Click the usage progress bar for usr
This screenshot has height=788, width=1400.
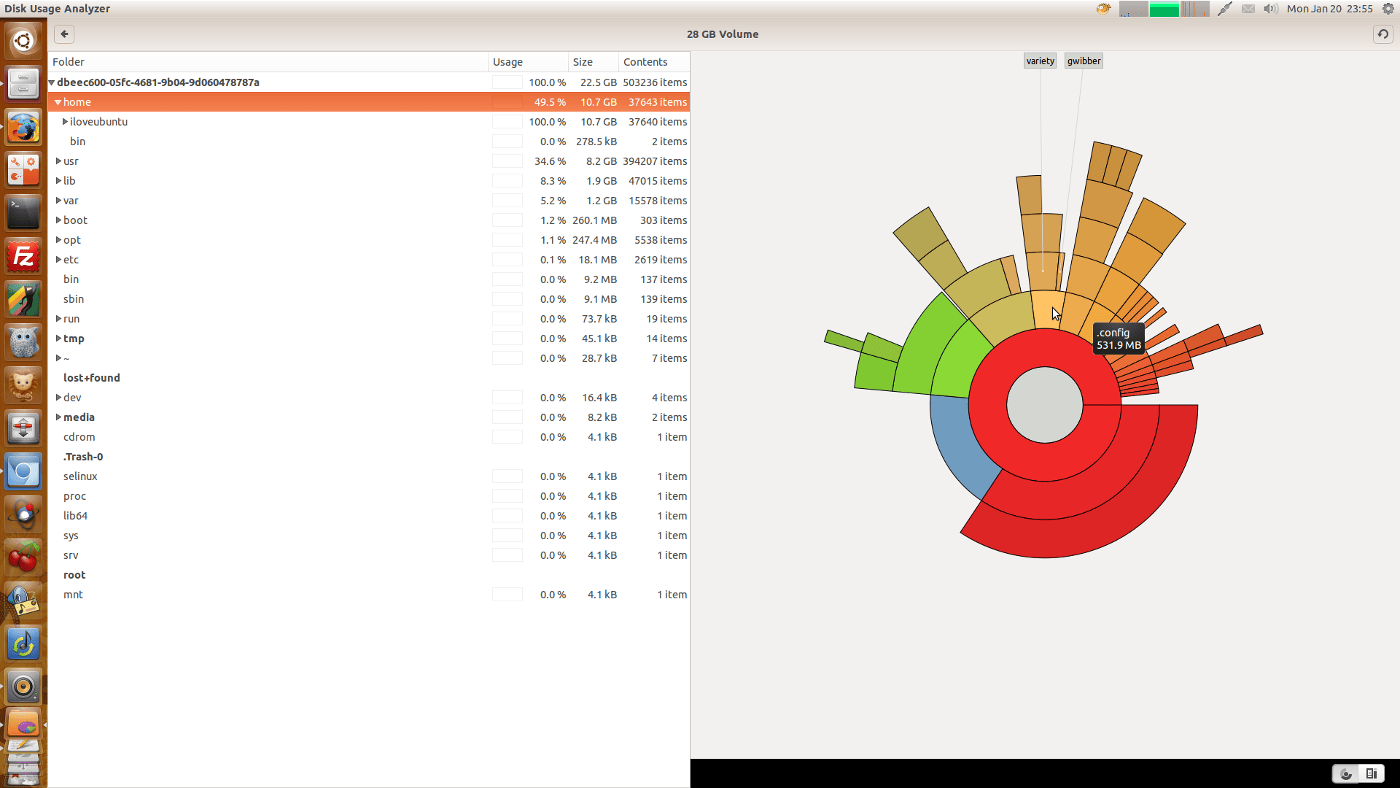(507, 160)
